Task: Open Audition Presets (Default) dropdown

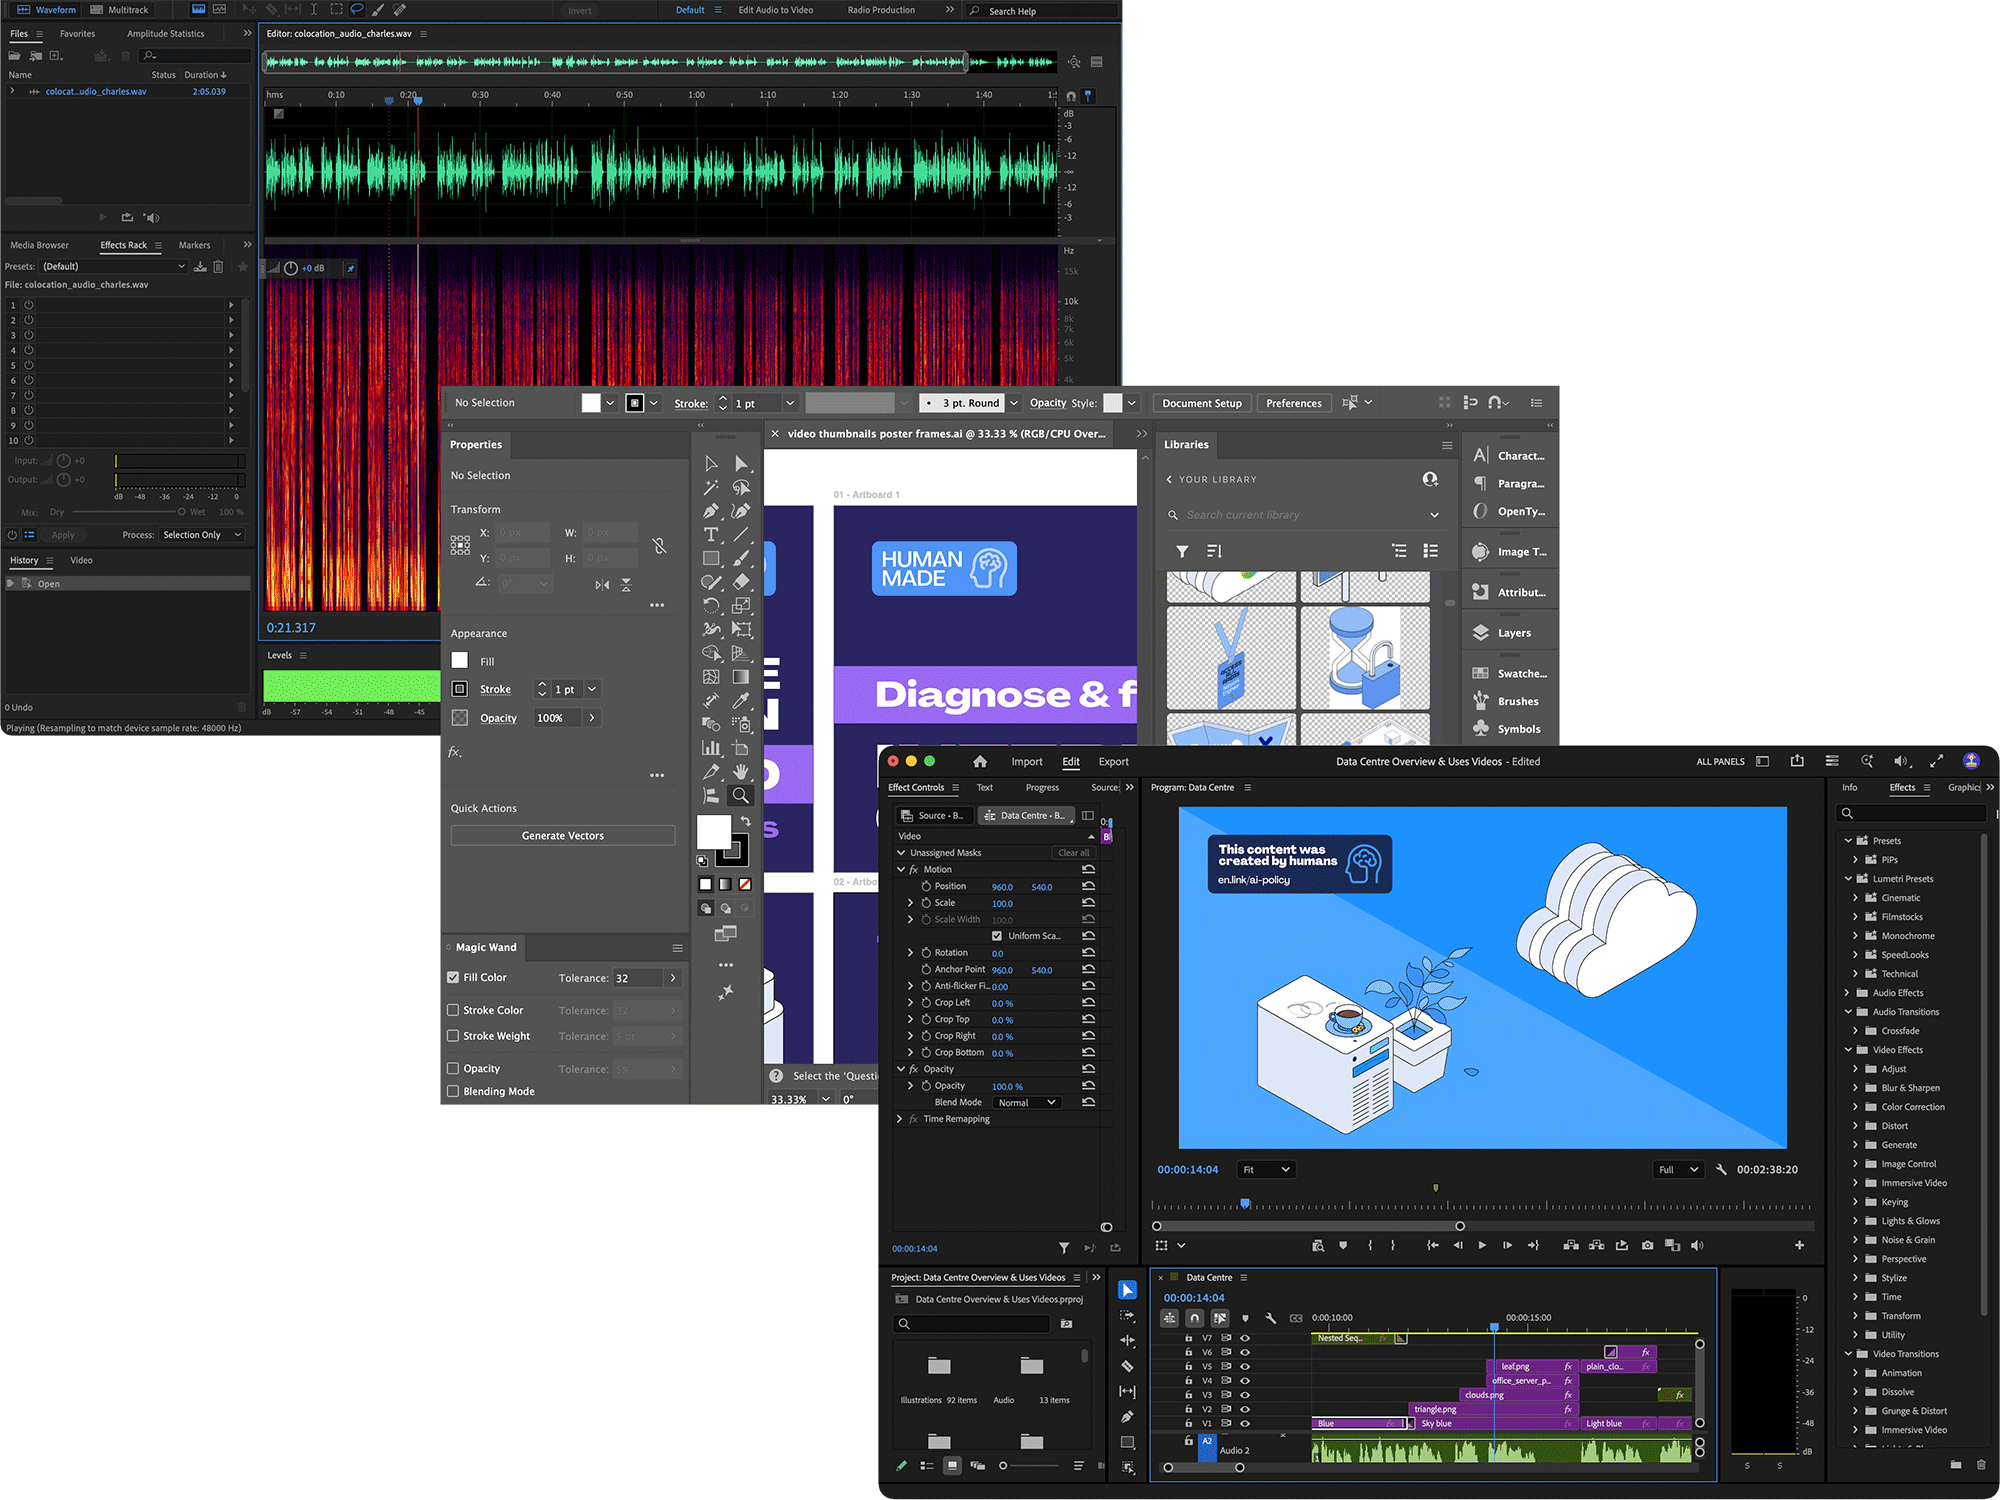Action: [x=113, y=267]
